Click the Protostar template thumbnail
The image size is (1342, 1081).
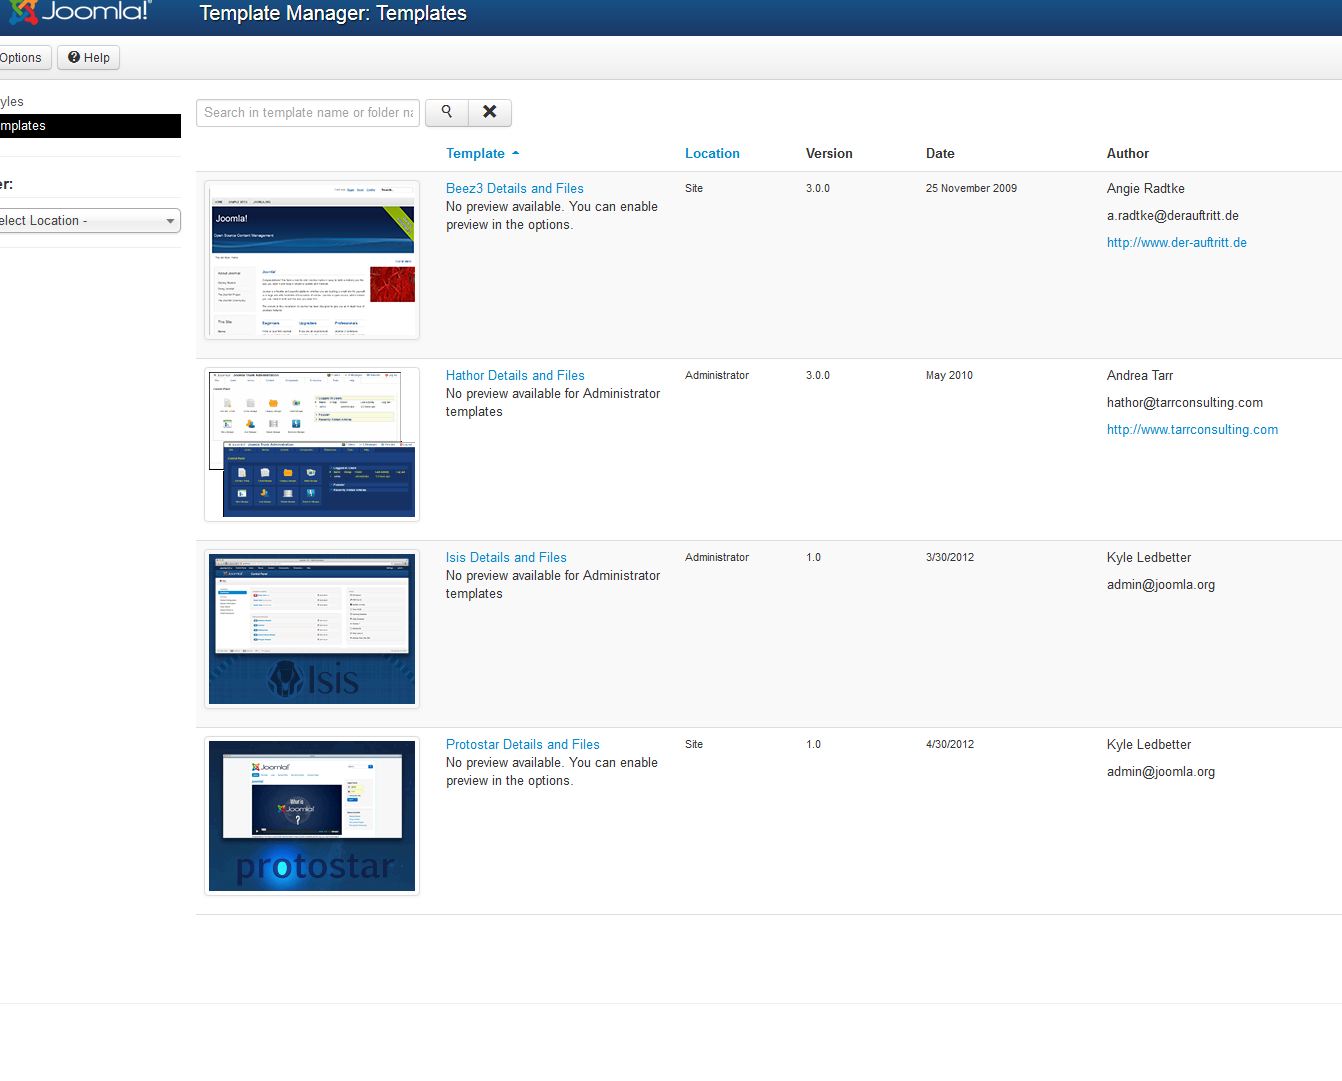(x=312, y=816)
